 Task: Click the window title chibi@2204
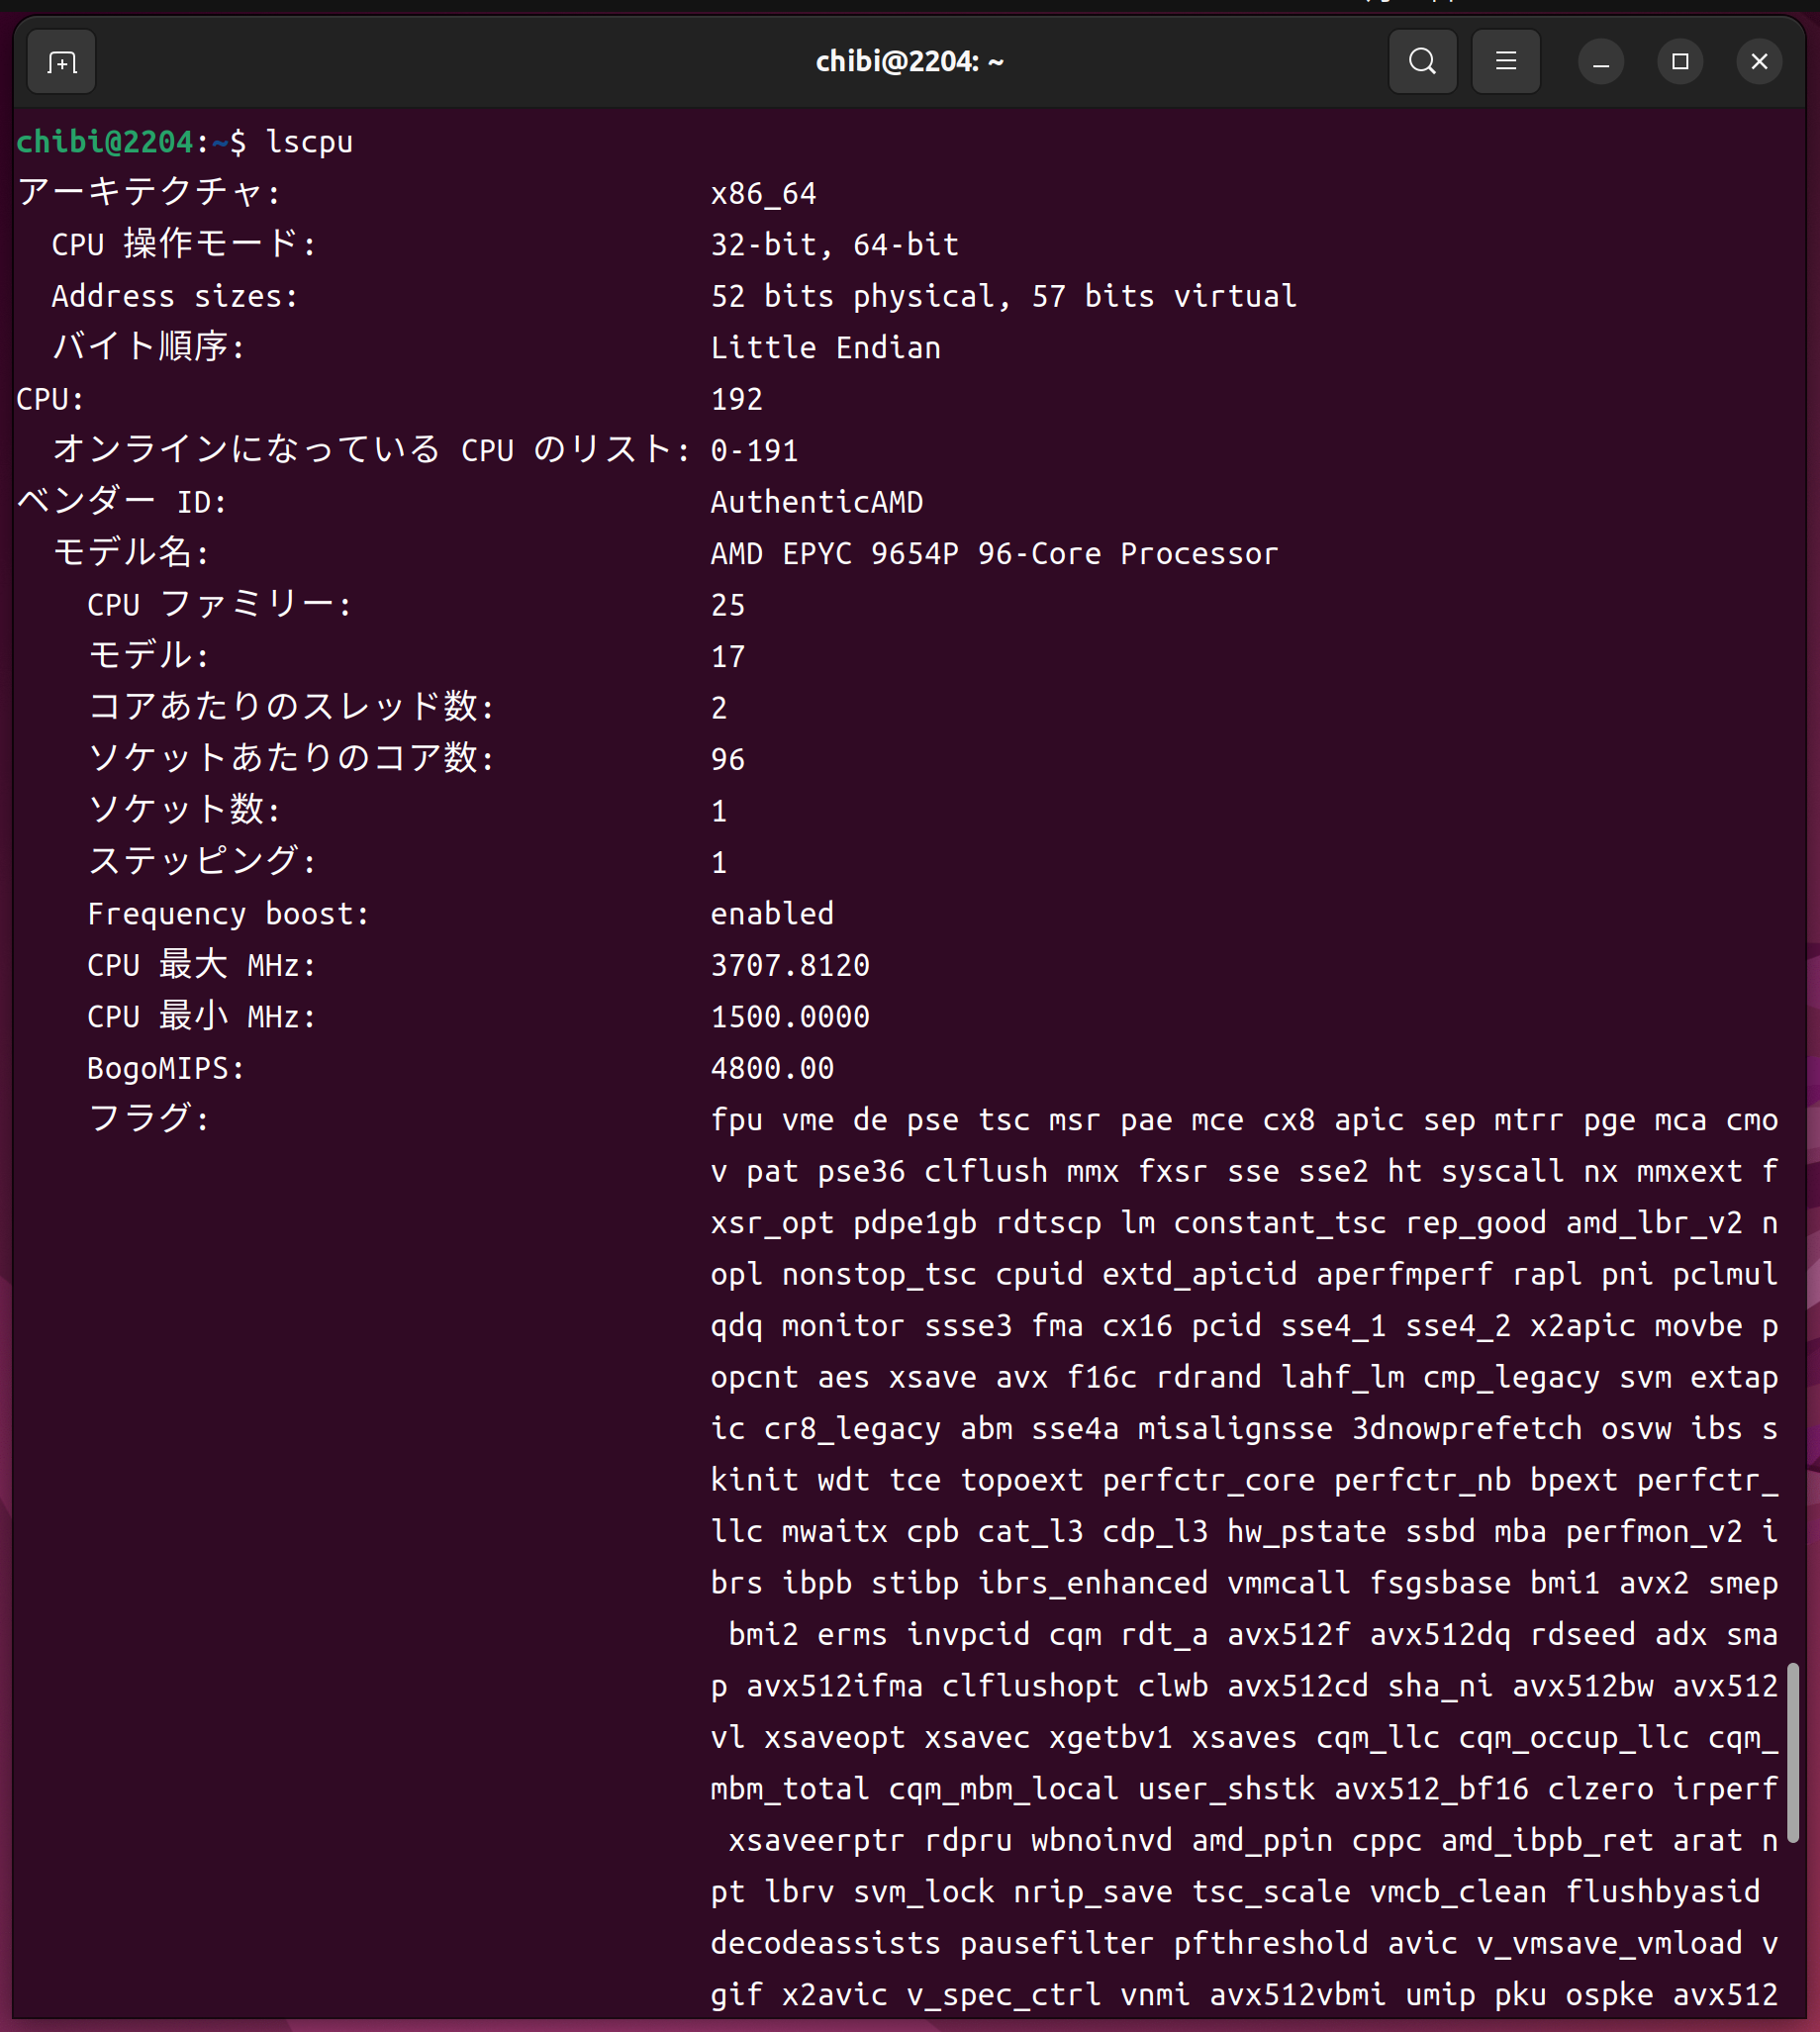tap(909, 62)
